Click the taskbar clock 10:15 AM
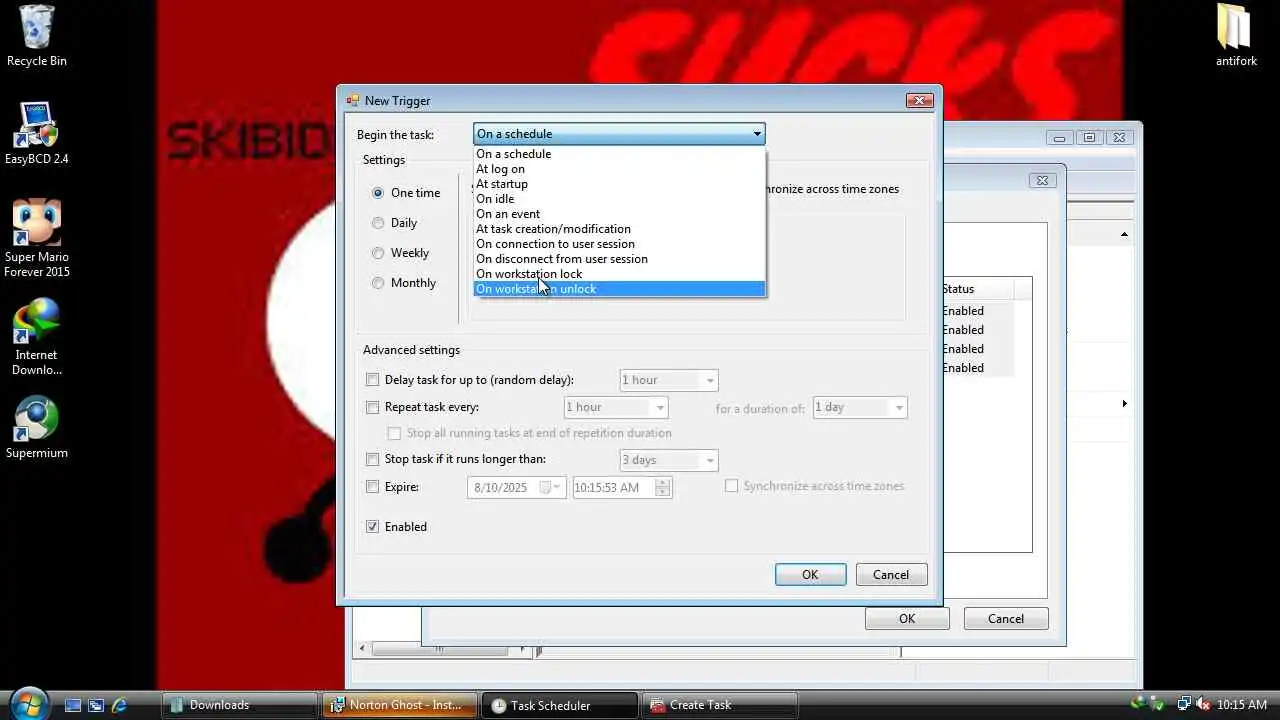 [x=1242, y=705]
